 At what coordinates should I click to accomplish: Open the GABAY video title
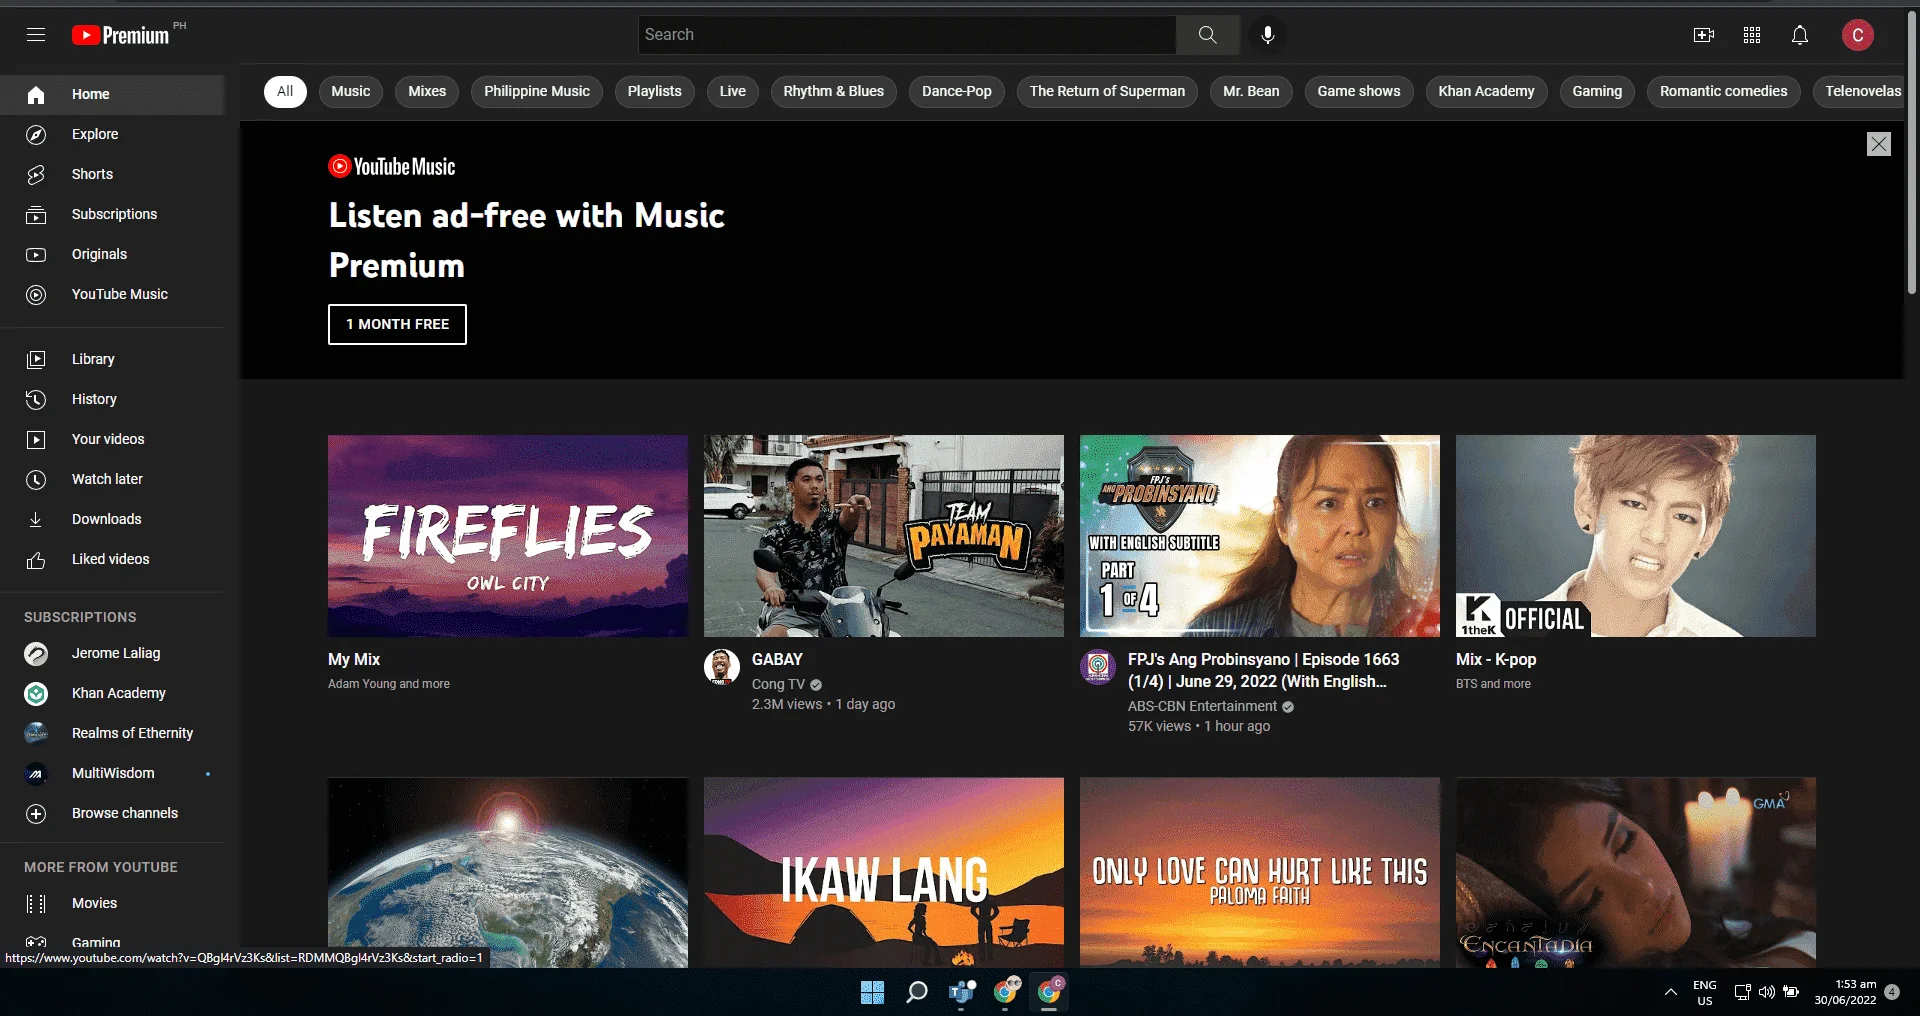coord(777,660)
